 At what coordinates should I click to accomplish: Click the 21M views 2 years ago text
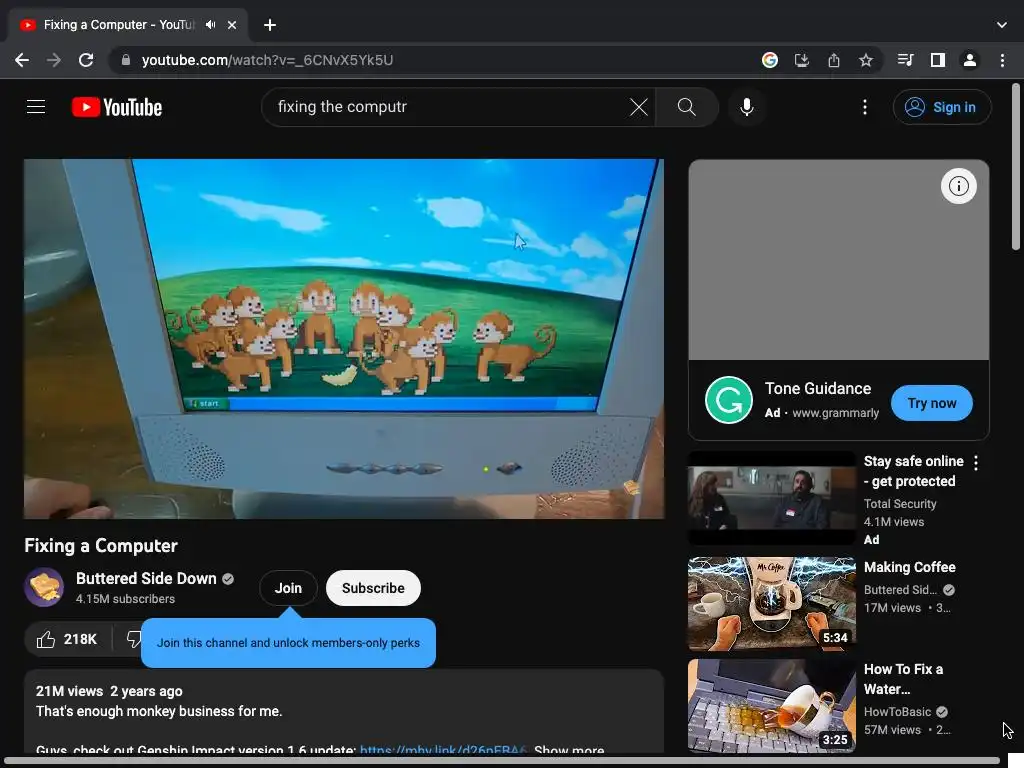coord(109,691)
